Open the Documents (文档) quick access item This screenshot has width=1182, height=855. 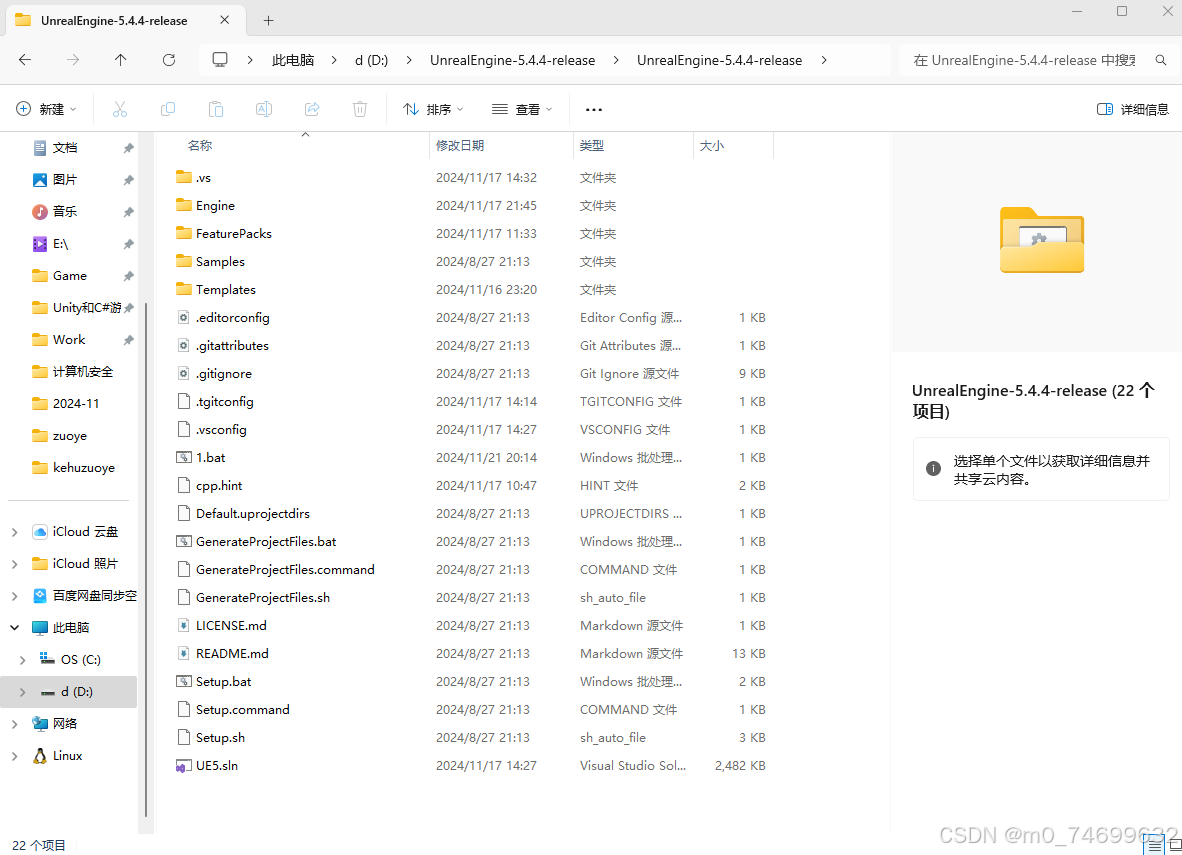point(65,148)
